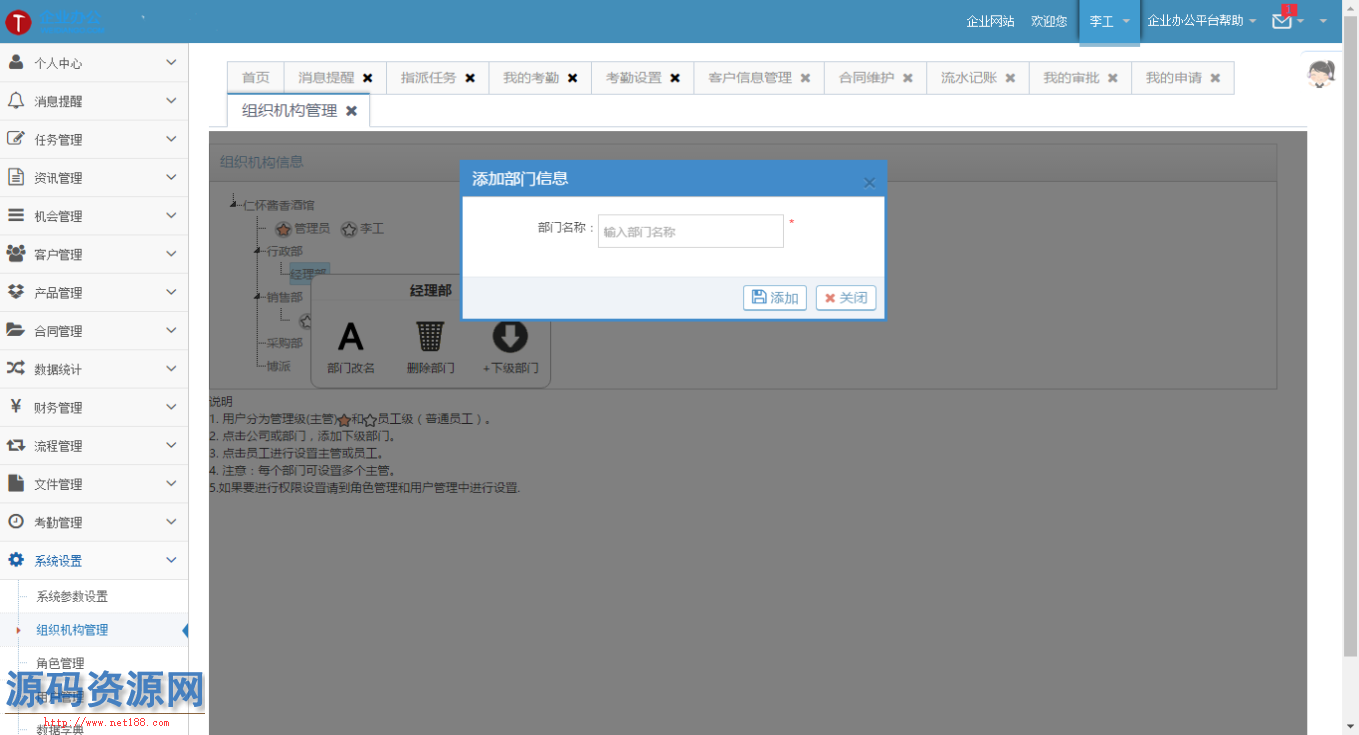The width and height of the screenshot is (1359, 735).
Task: Click the 删除部门 trash bin icon
Action: point(430,336)
